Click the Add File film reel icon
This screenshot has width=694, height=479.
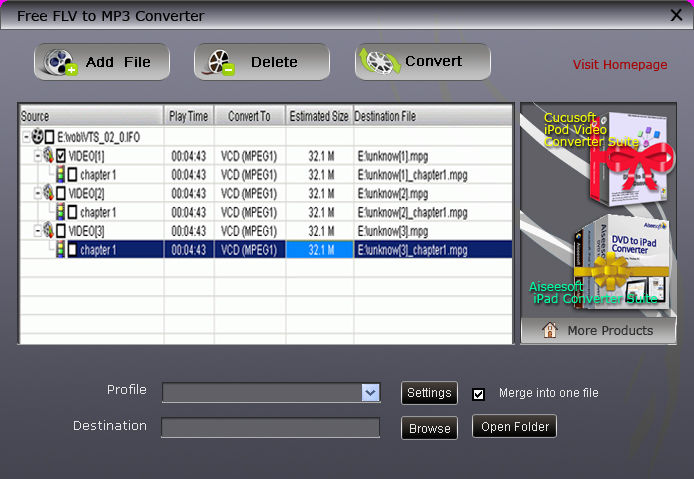(61, 62)
